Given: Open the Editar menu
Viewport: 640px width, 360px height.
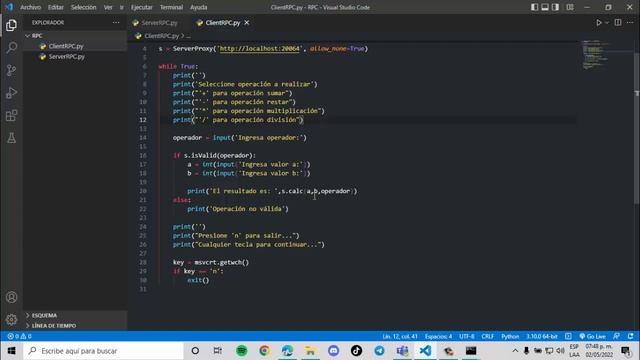Looking at the screenshot, I should pyautogui.click(x=56, y=7).
